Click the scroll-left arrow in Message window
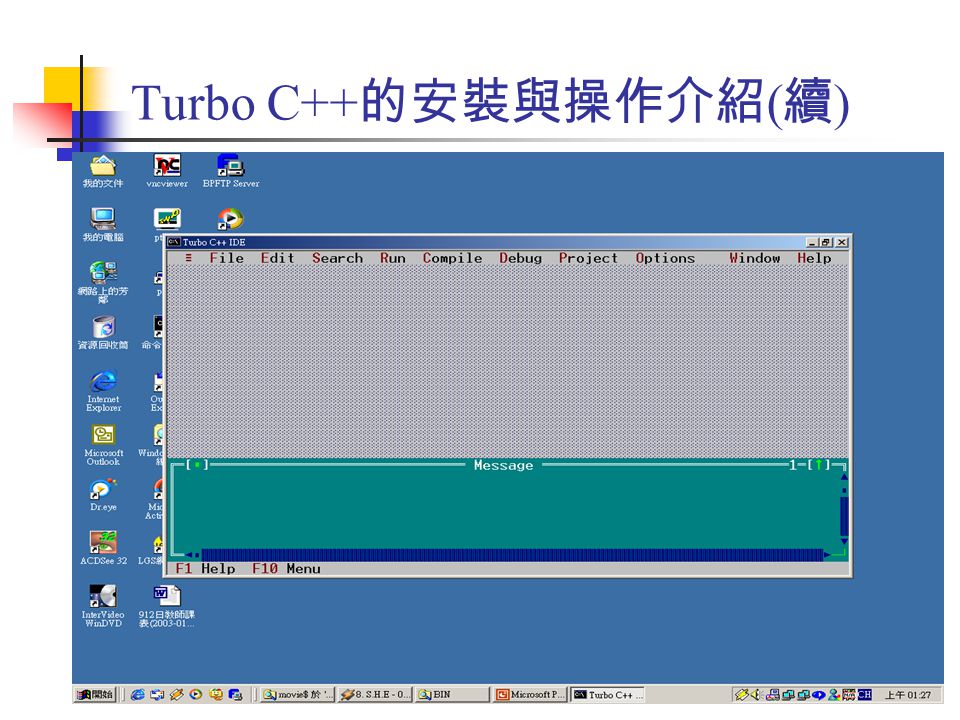Screen dimensions: 960x720 coord(189,555)
